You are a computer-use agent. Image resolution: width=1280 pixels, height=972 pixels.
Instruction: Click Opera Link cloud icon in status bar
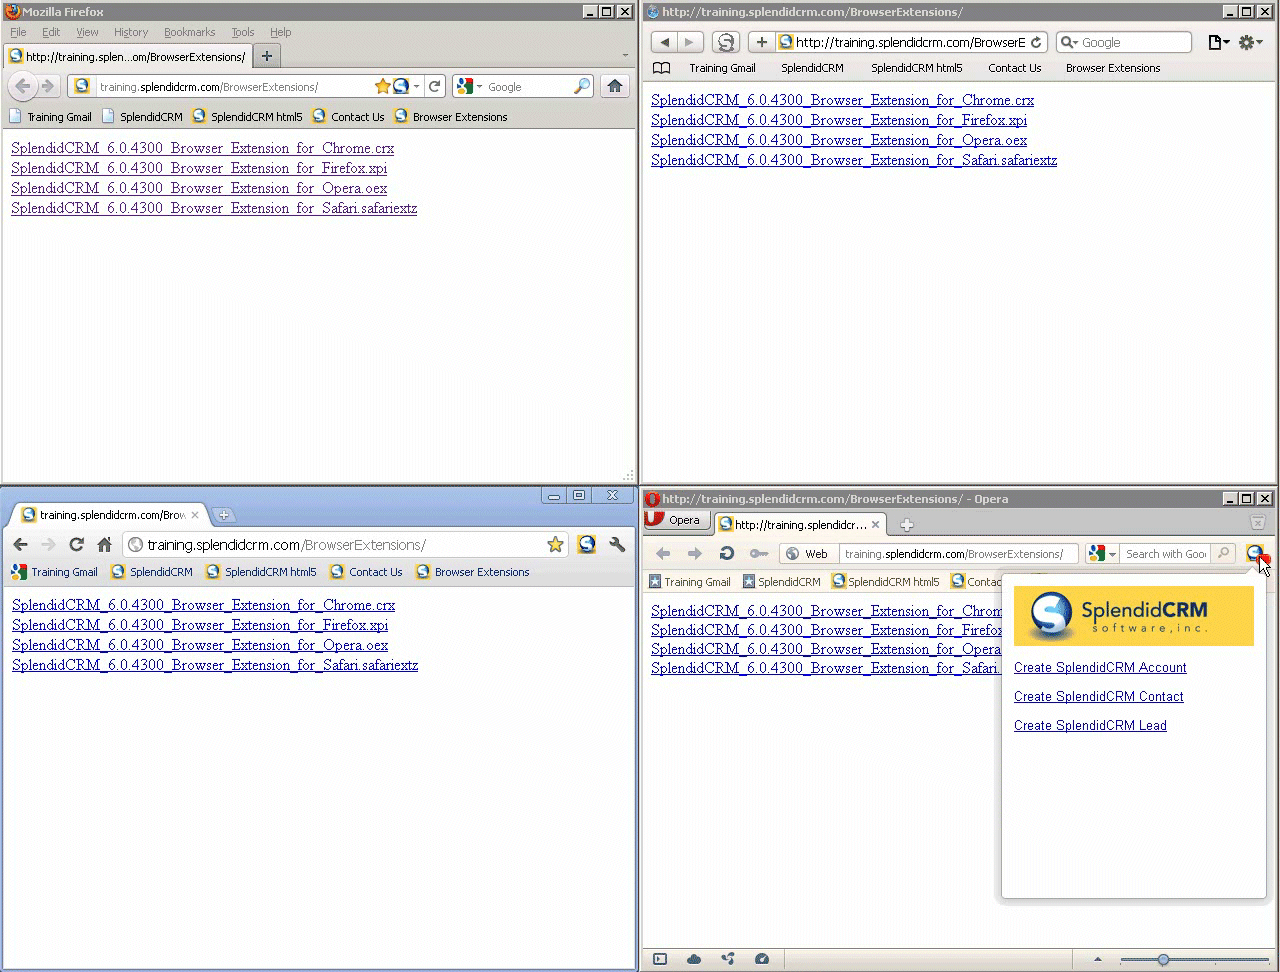coord(694,959)
